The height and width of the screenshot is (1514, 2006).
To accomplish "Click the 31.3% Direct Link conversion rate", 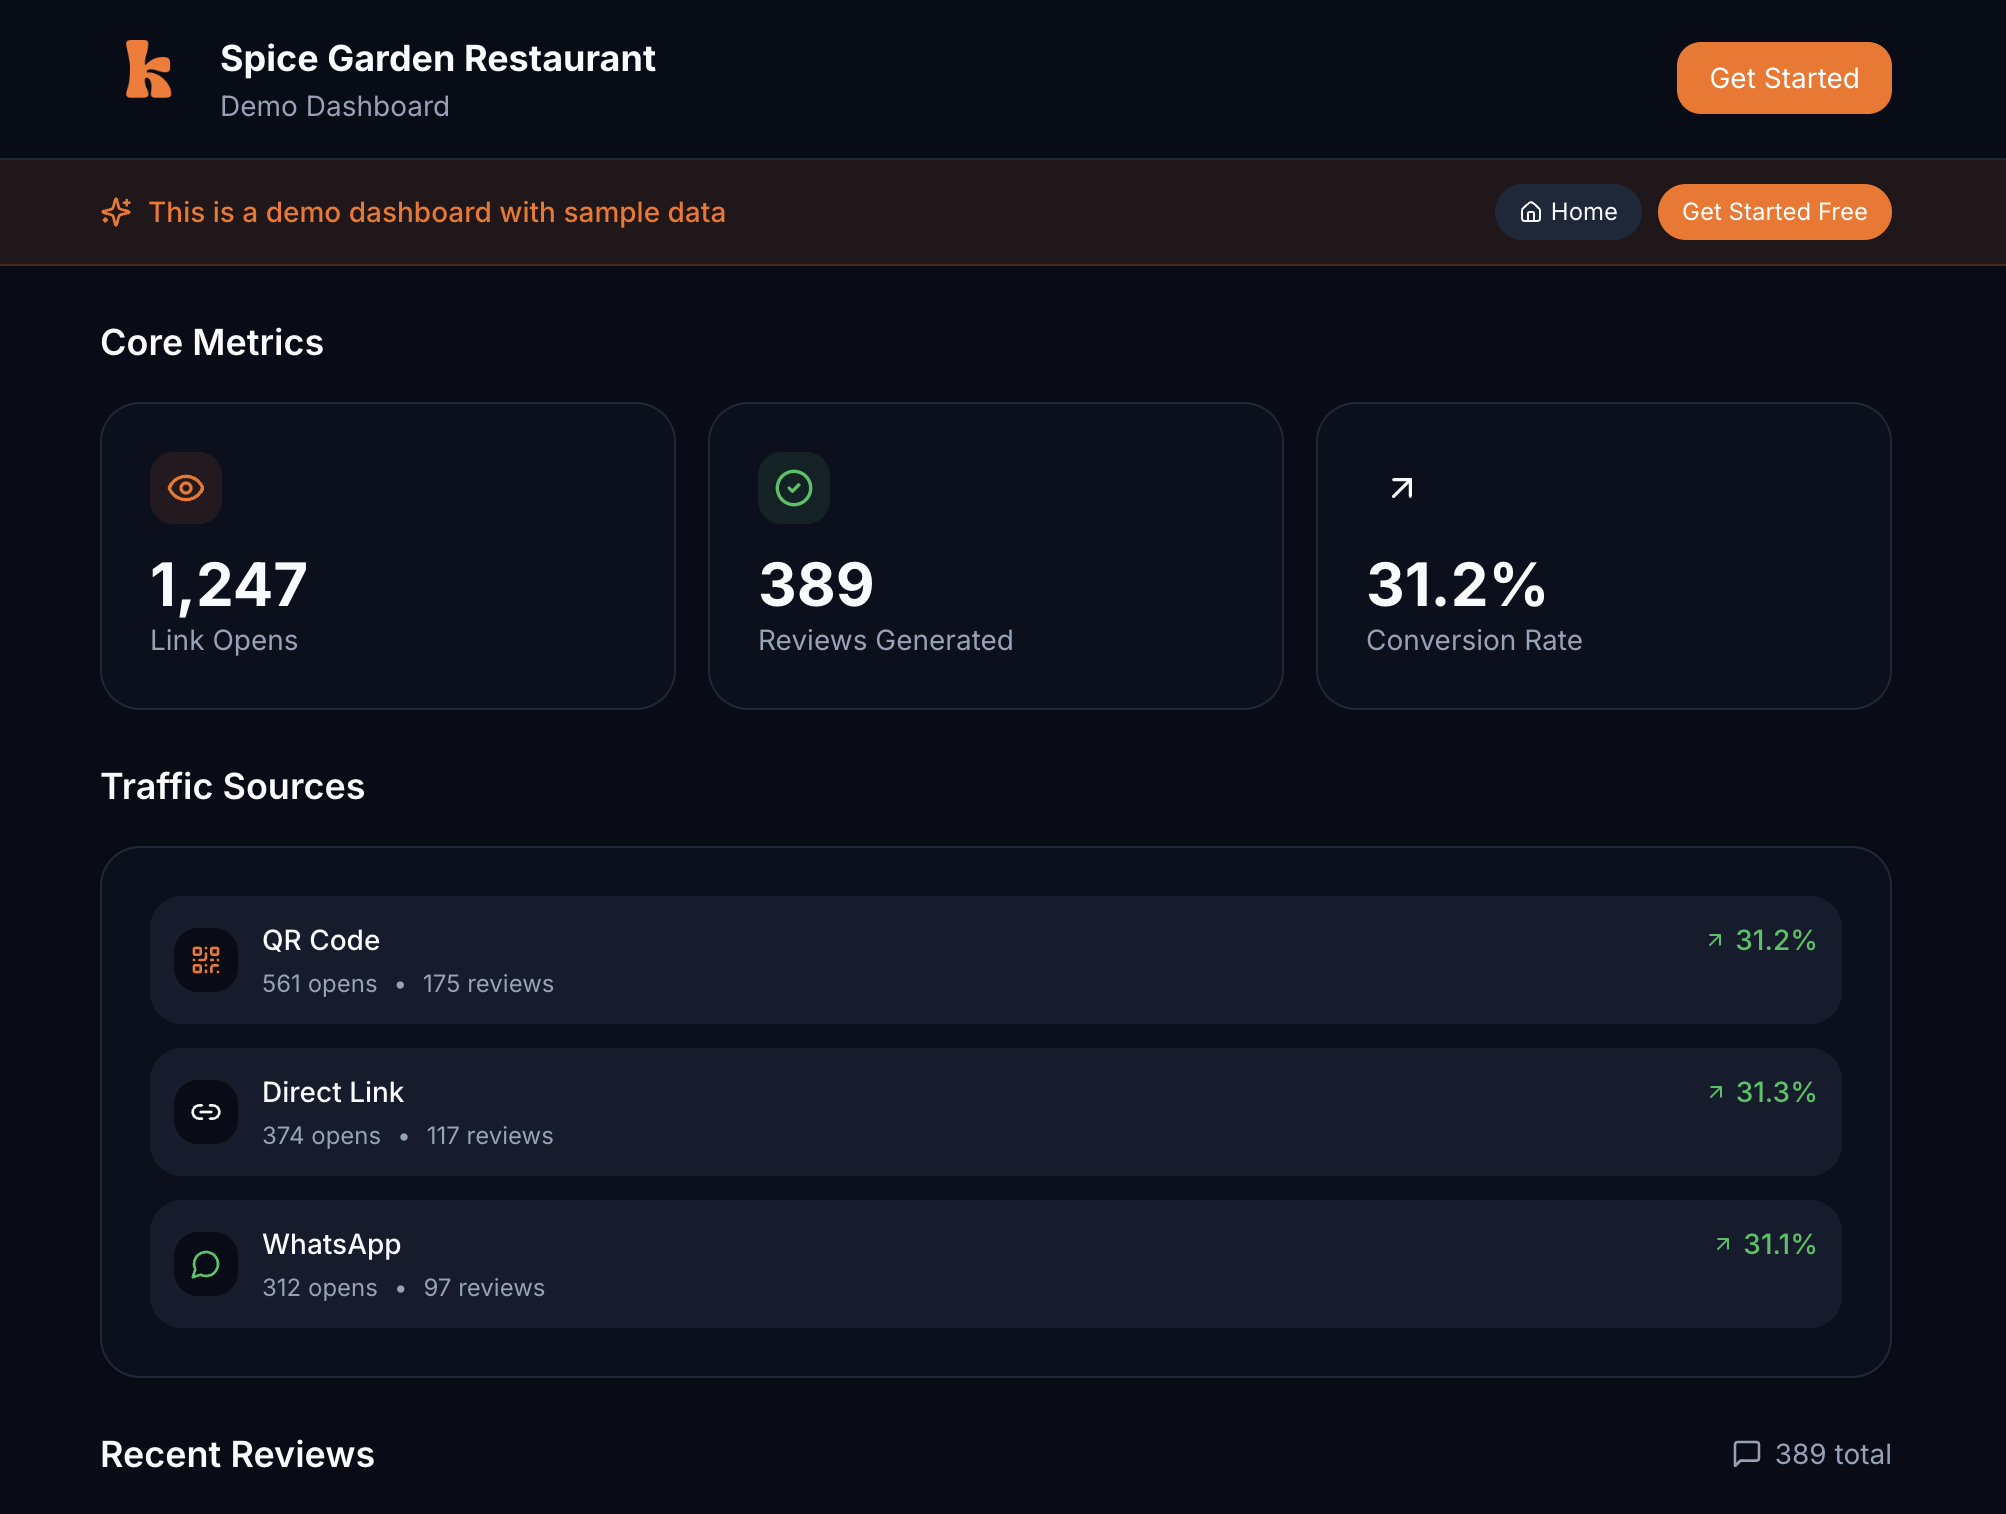I will pyautogui.click(x=1775, y=1092).
